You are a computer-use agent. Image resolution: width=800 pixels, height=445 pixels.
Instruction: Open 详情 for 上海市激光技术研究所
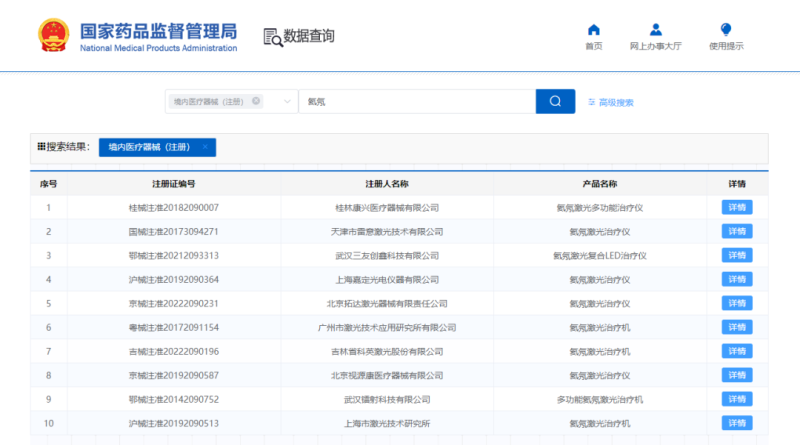pyautogui.click(x=737, y=424)
